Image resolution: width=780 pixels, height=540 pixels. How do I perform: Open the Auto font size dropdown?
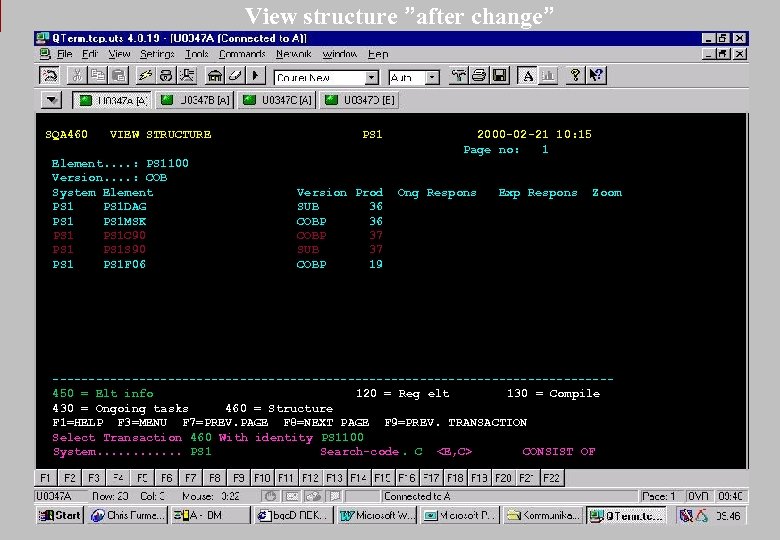(x=432, y=78)
